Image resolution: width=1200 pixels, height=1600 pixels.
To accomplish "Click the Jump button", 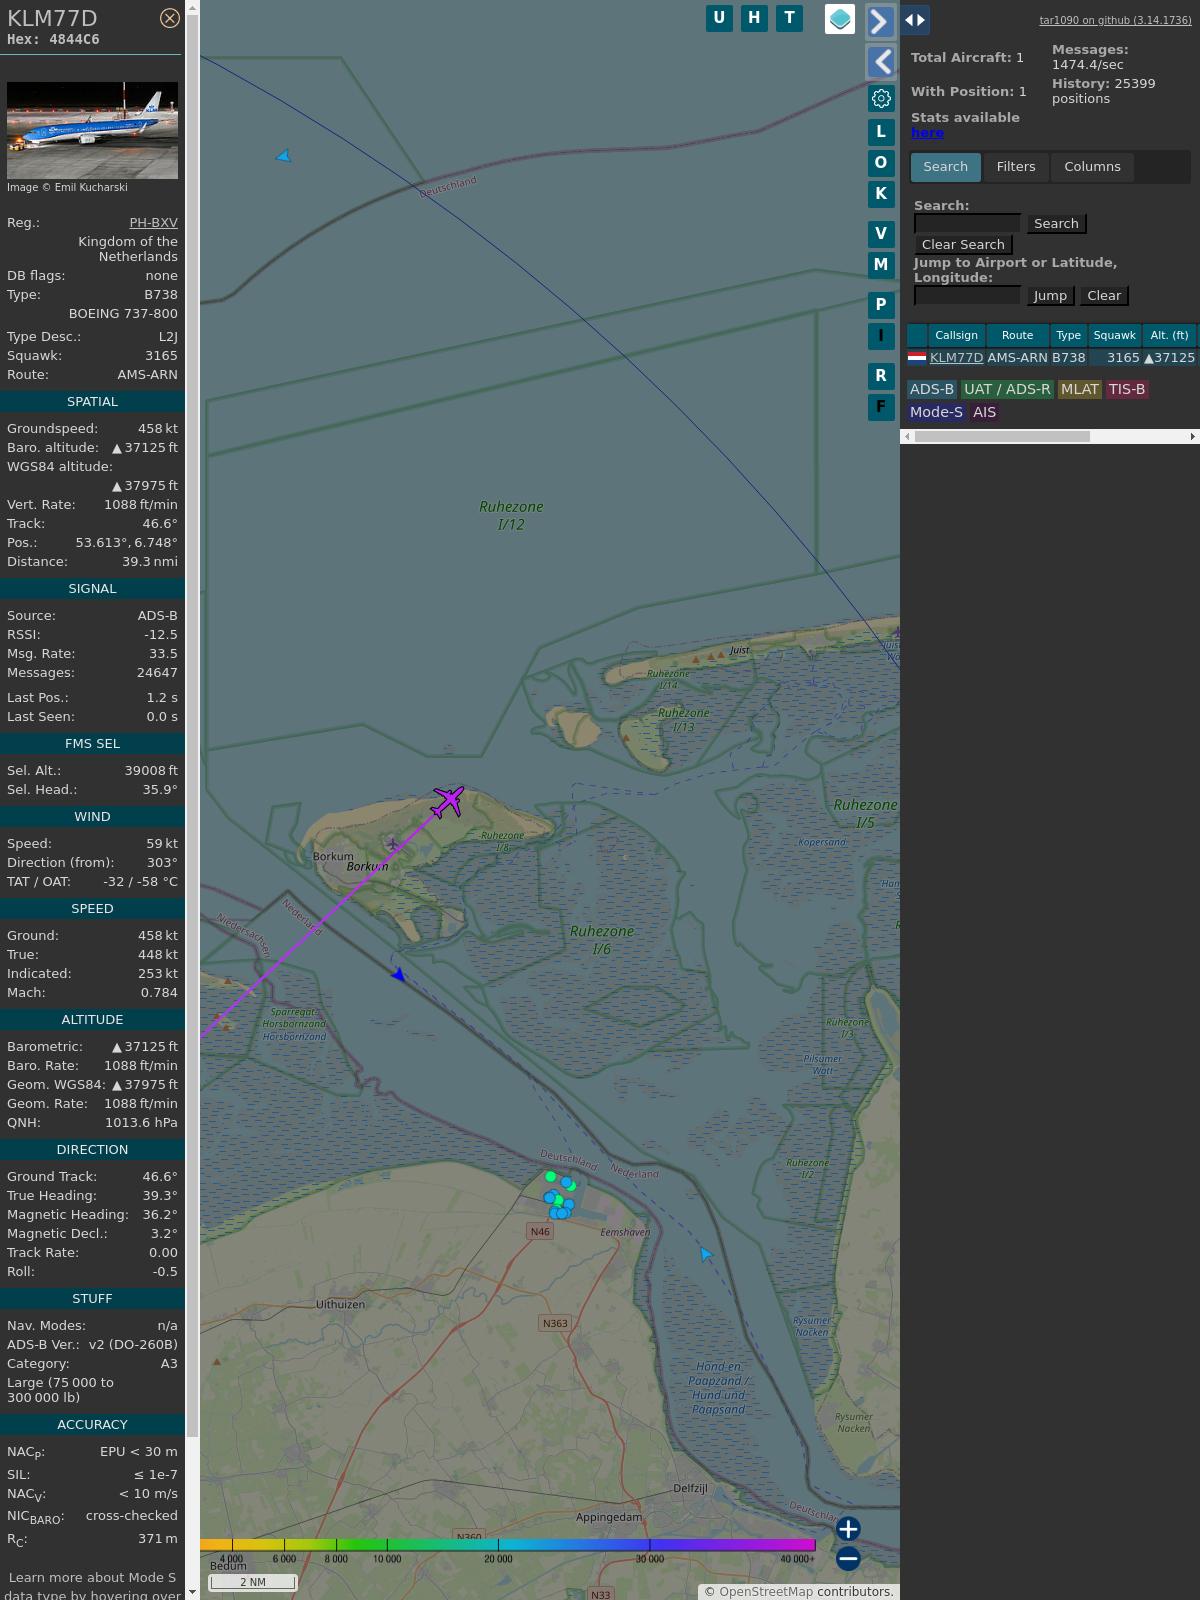I will coord(1050,296).
